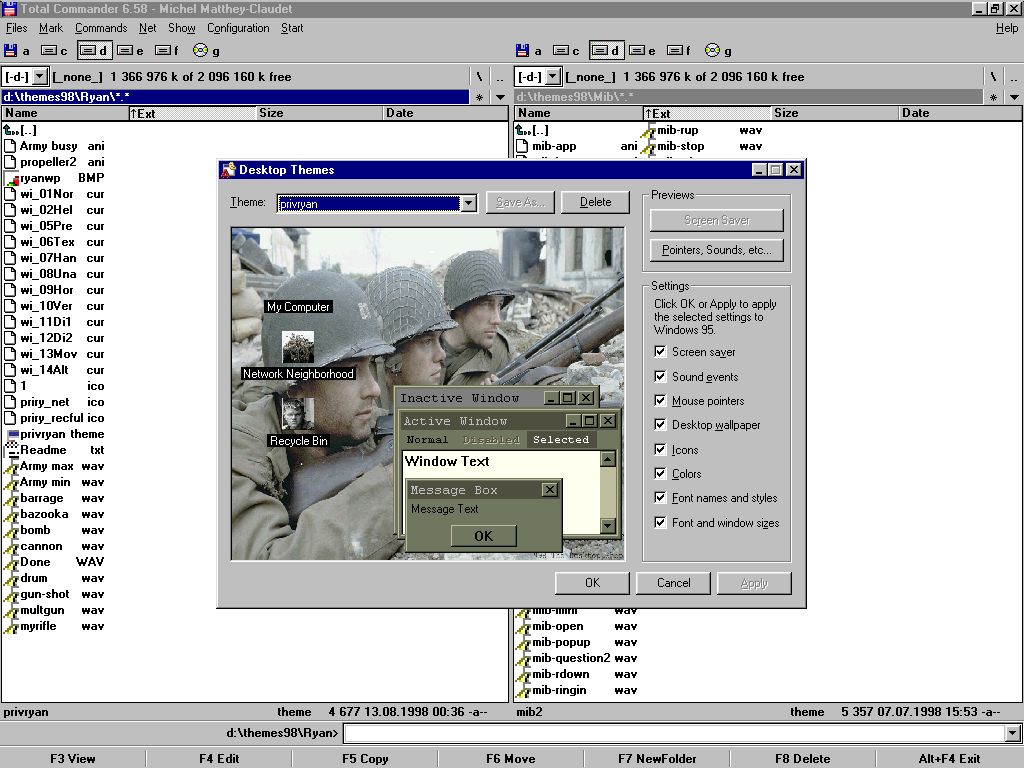Viewport: 1024px width, 768px height.
Task: Toggle the Screen saver checkbox
Action: click(x=660, y=352)
